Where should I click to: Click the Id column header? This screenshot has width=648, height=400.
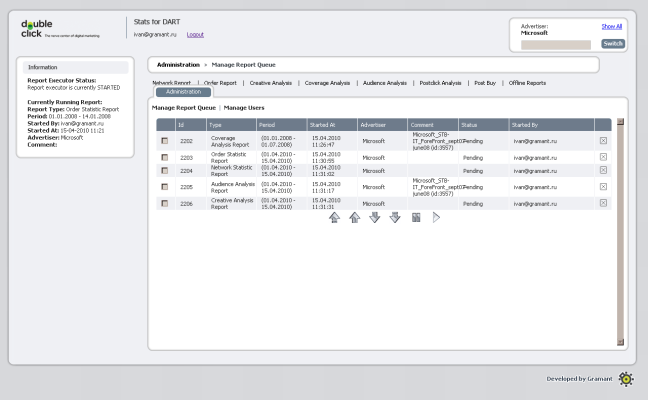tap(191, 125)
